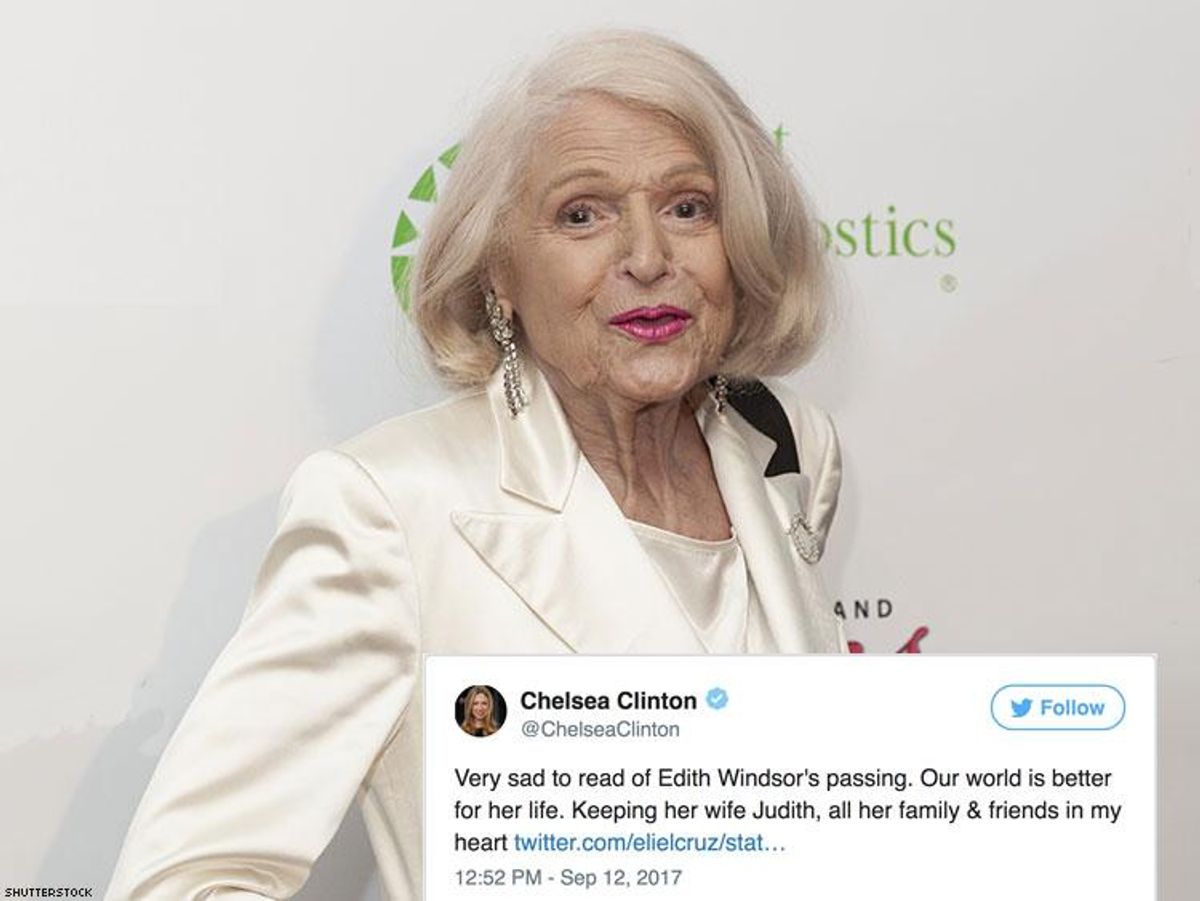This screenshot has width=1200, height=901.
Task: Click the Twitter bird icon inside Follow
Action: pyautogui.click(x=1021, y=708)
